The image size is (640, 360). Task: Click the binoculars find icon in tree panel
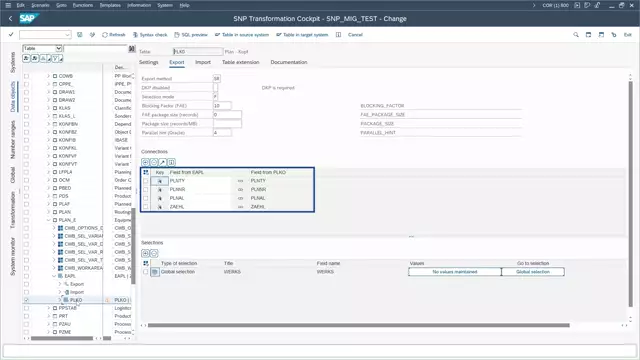click(131, 49)
